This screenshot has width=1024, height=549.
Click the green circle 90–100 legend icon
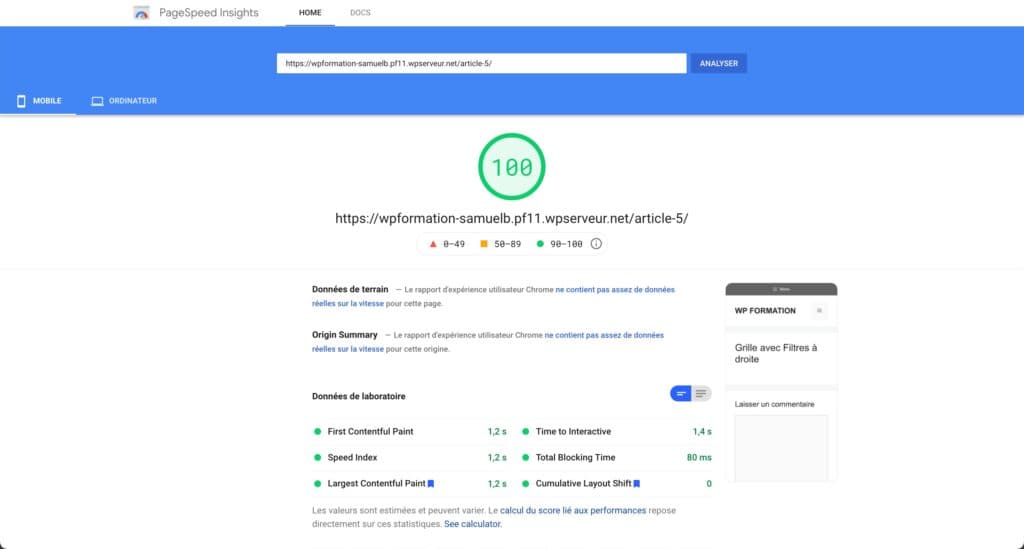pyautogui.click(x=540, y=243)
